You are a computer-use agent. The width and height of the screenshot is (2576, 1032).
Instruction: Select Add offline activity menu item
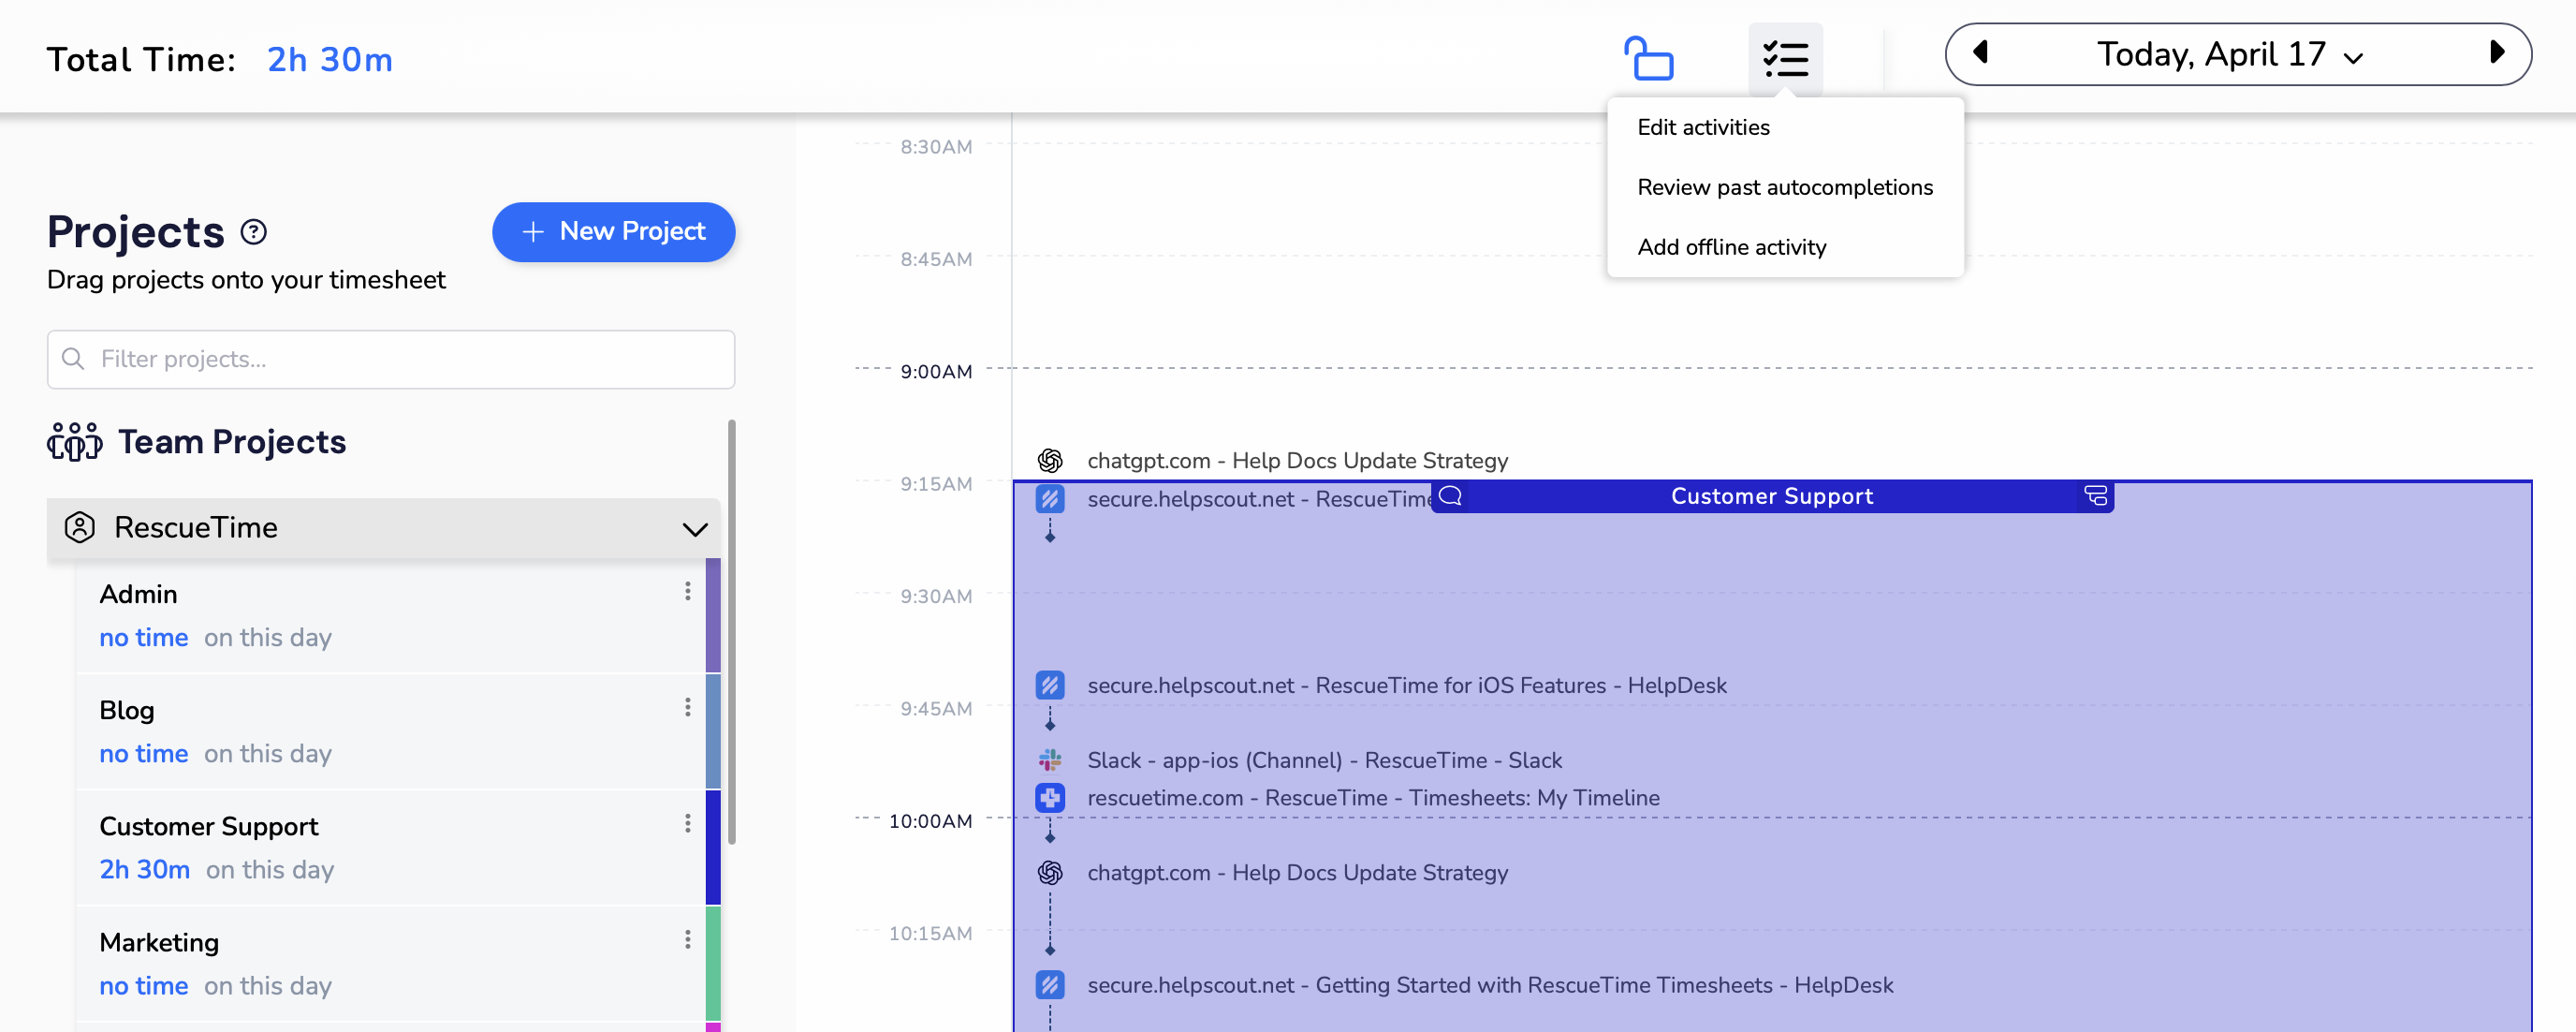1731,247
